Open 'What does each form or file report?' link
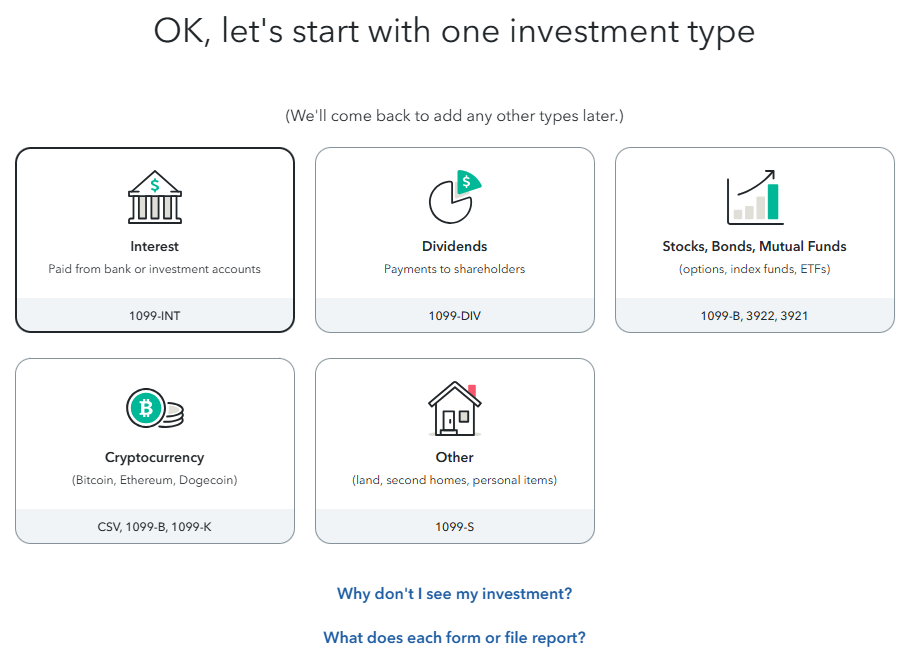The image size is (906, 655). click(455, 638)
